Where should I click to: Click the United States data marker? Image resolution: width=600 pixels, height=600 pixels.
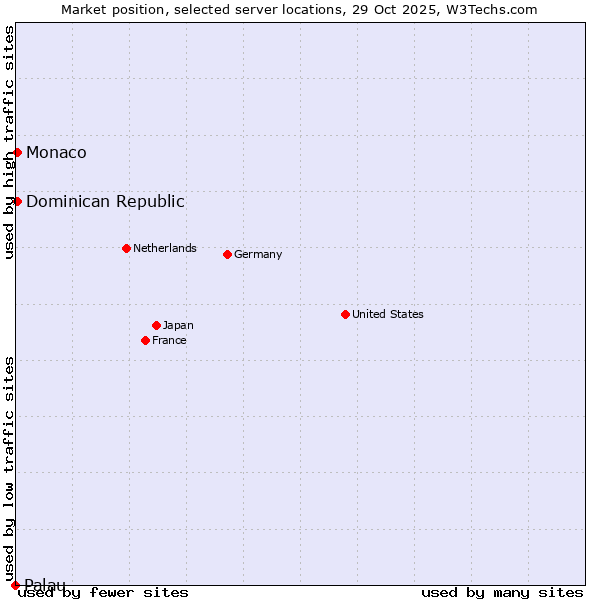[345, 314]
